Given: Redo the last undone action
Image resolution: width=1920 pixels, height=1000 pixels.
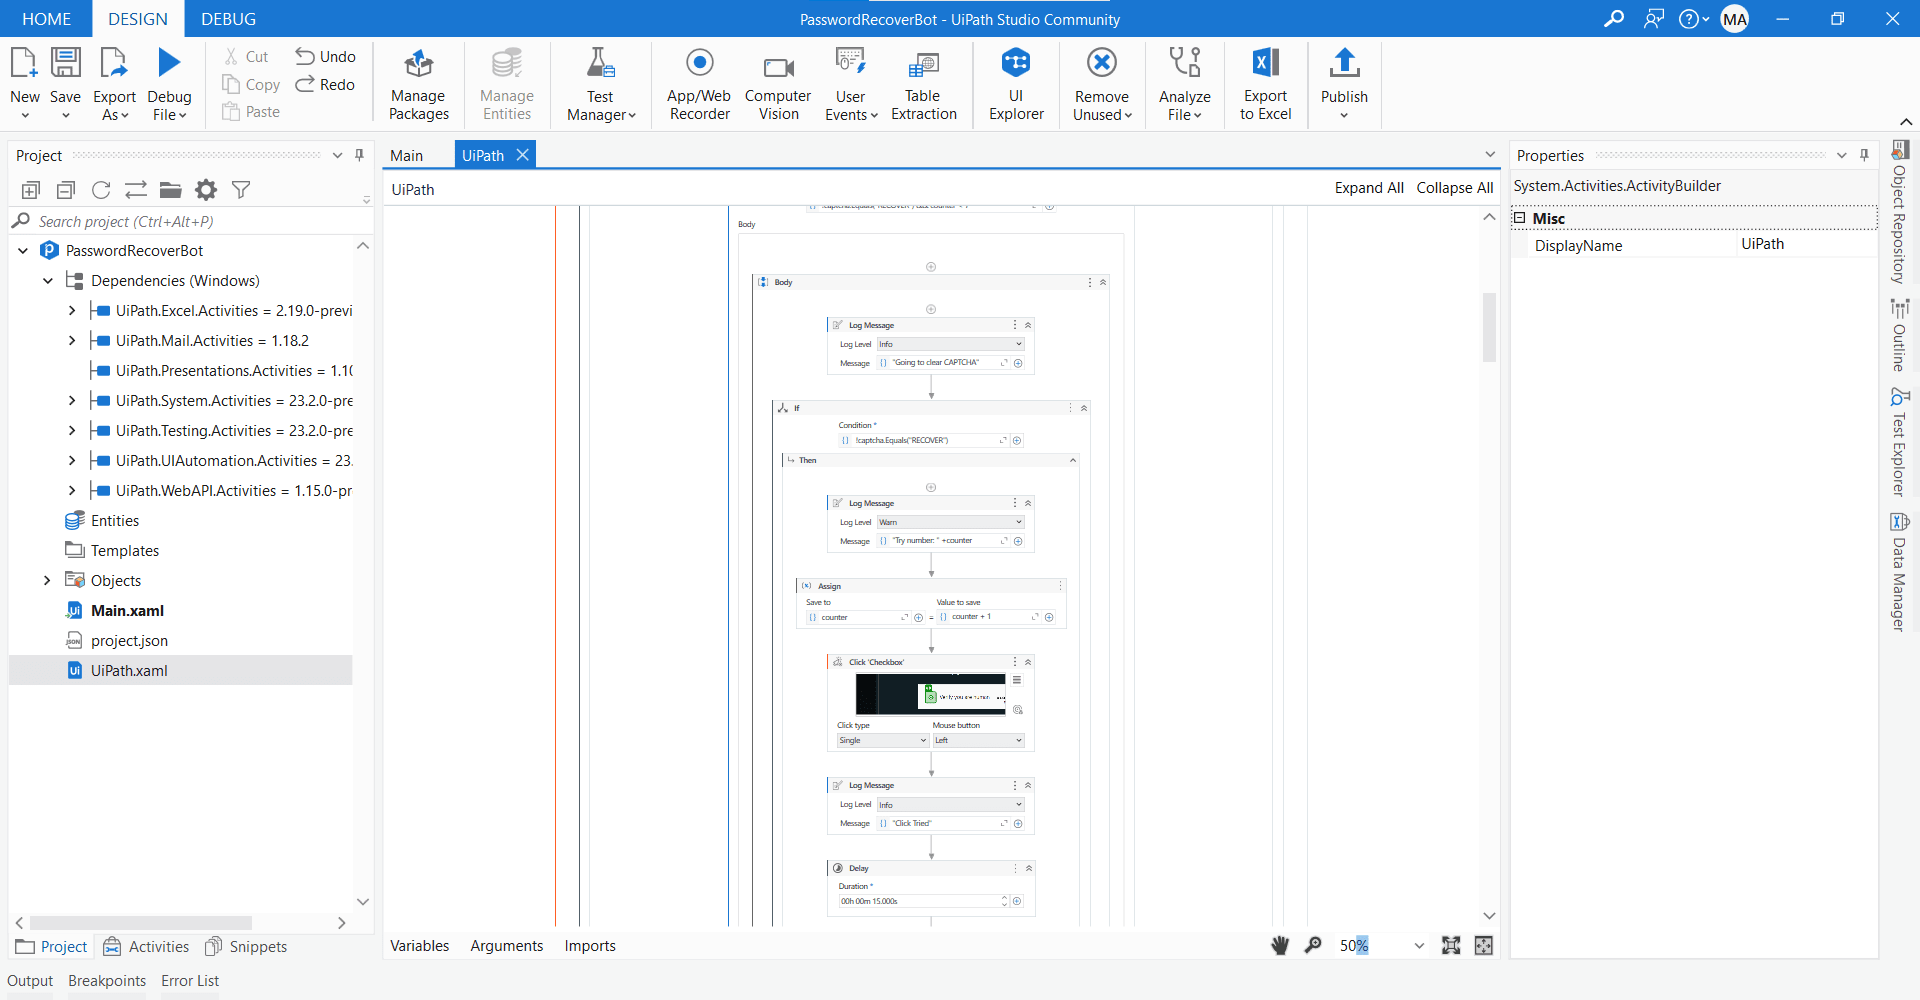Looking at the screenshot, I should 325,85.
